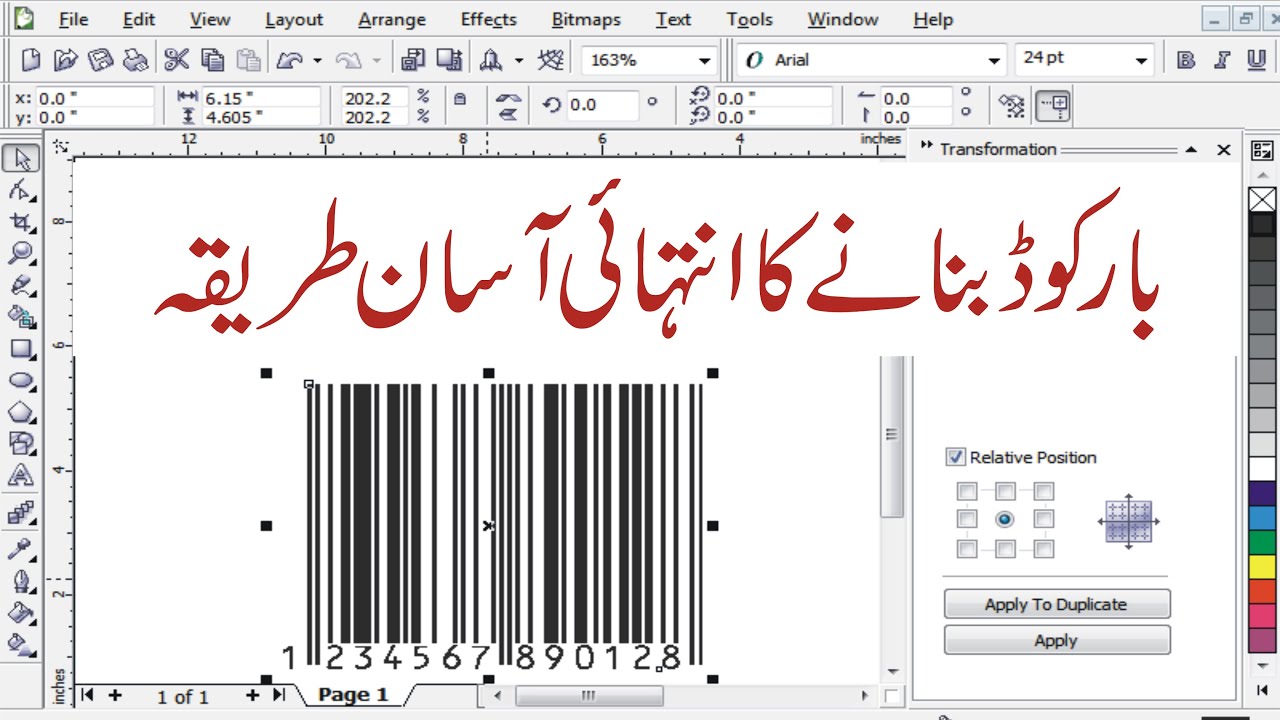Select the Shape tool
The height and width of the screenshot is (720, 1280).
coord(21,190)
